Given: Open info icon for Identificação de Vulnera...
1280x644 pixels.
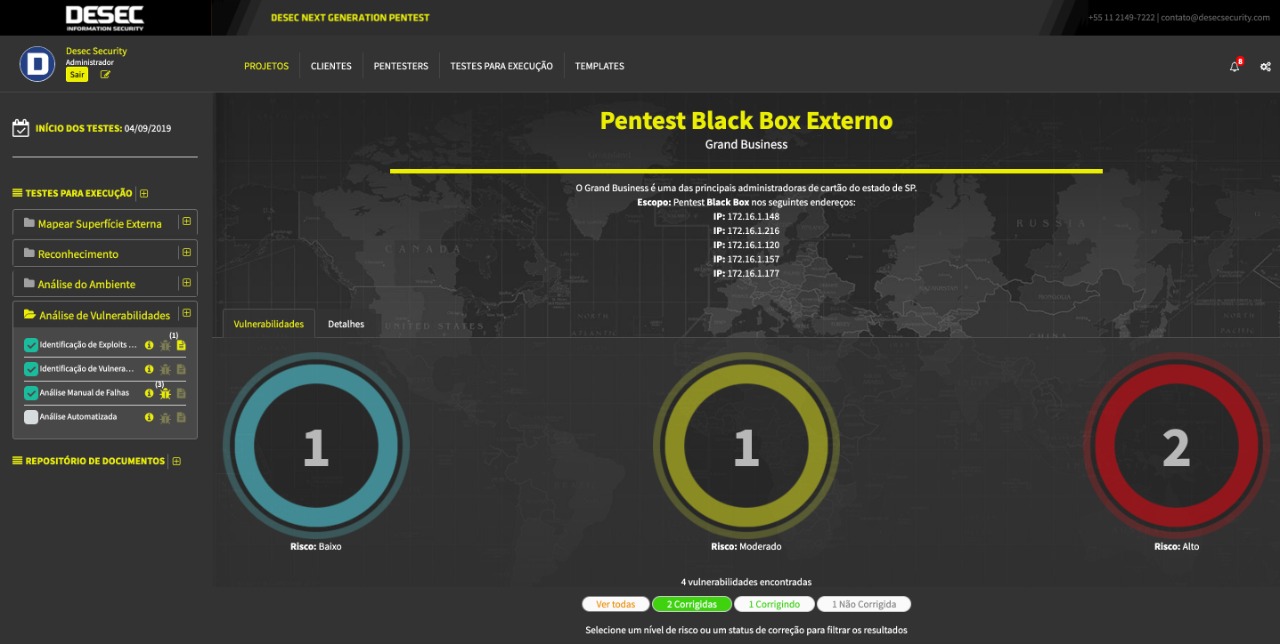Looking at the screenshot, I should click(149, 369).
